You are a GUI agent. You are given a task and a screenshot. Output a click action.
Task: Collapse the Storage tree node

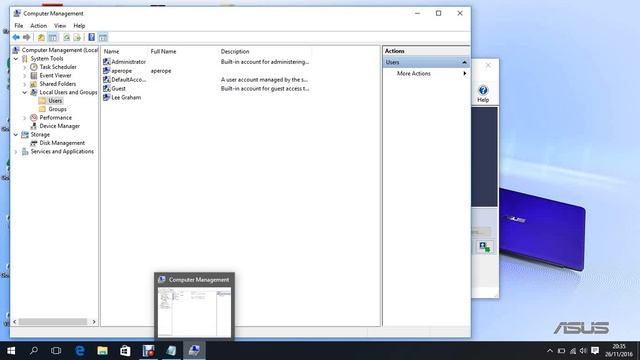(x=16, y=134)
